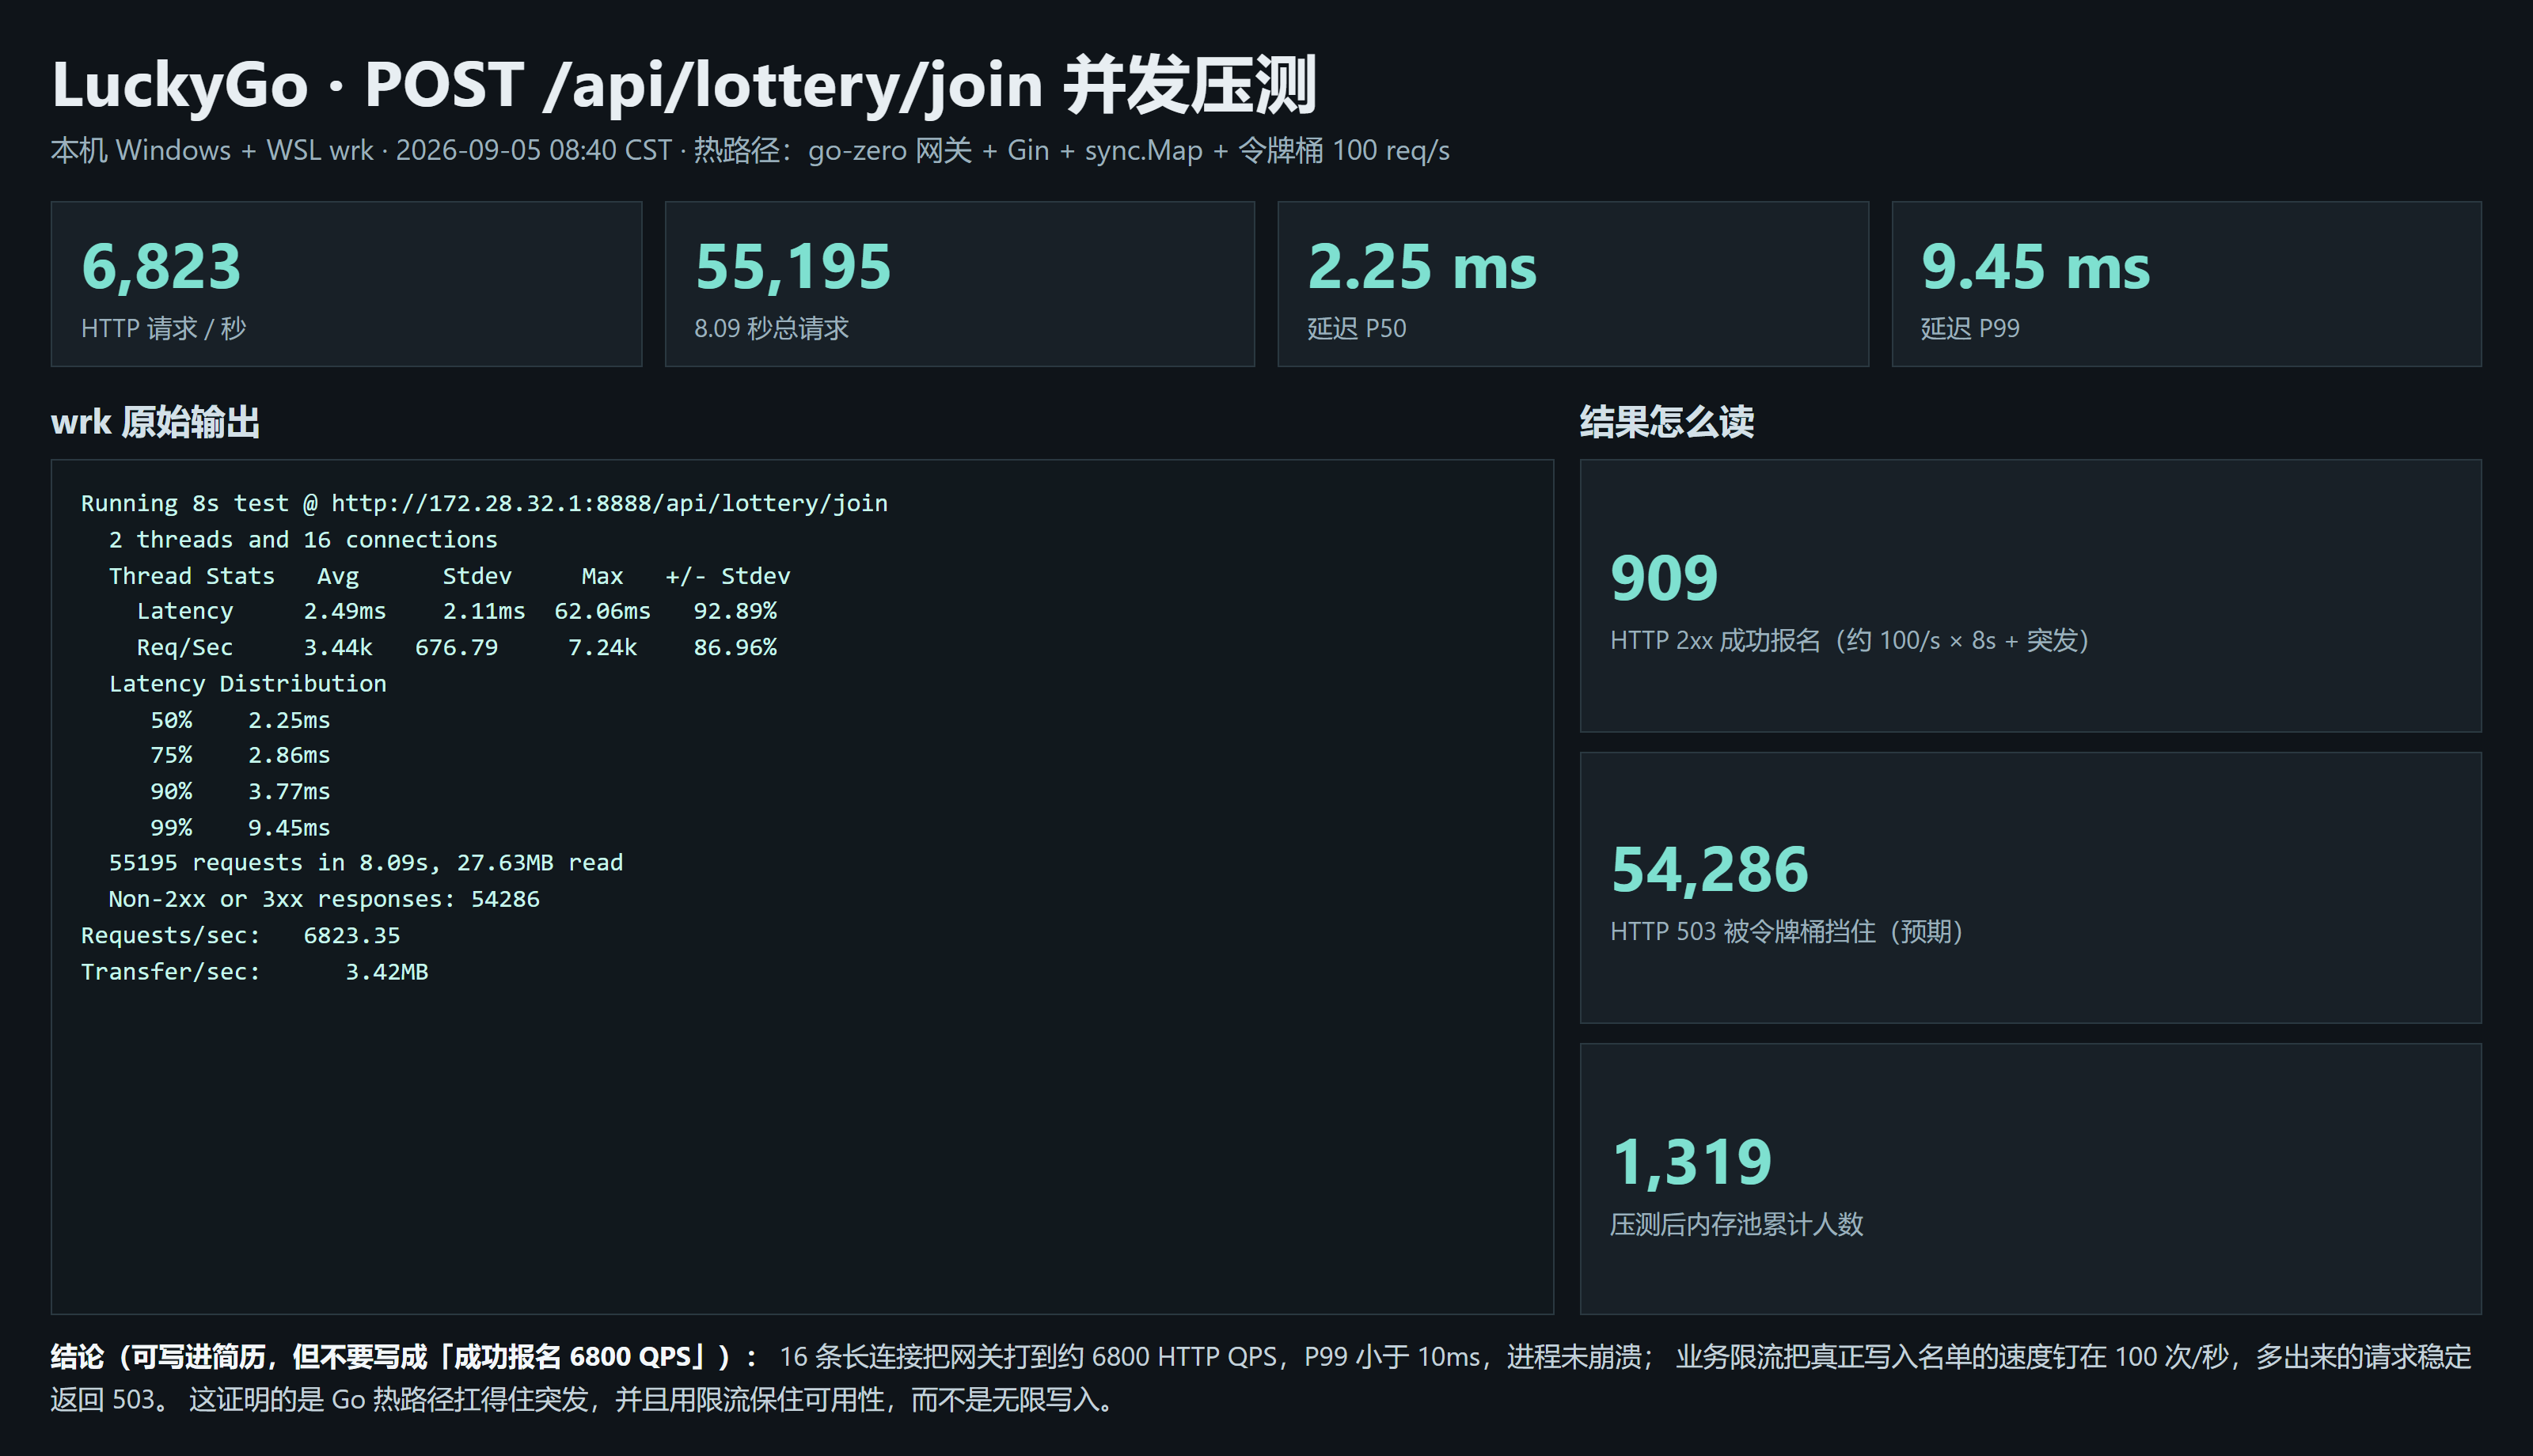Click the '结果怎么读' heading
The width and height of the screenshot is (2533, 1456).
[x=1667, y=422]
